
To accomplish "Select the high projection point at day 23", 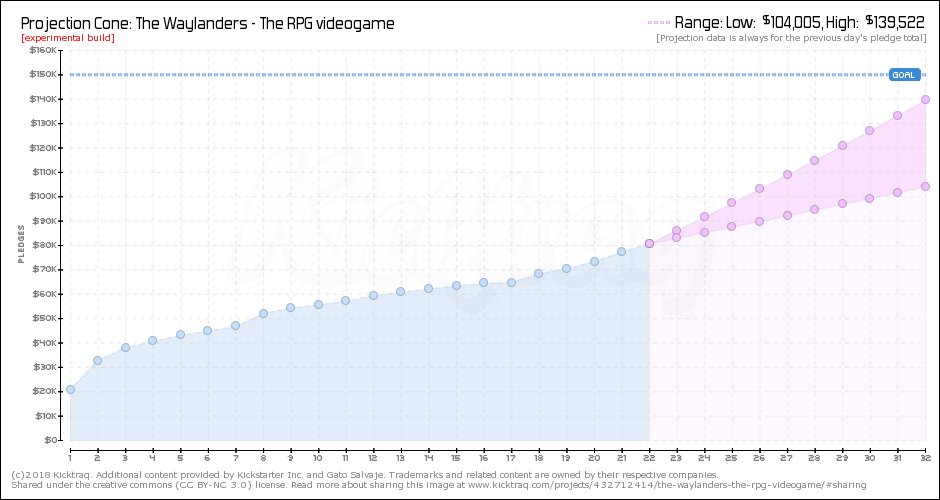I will (x=676, y=230).
